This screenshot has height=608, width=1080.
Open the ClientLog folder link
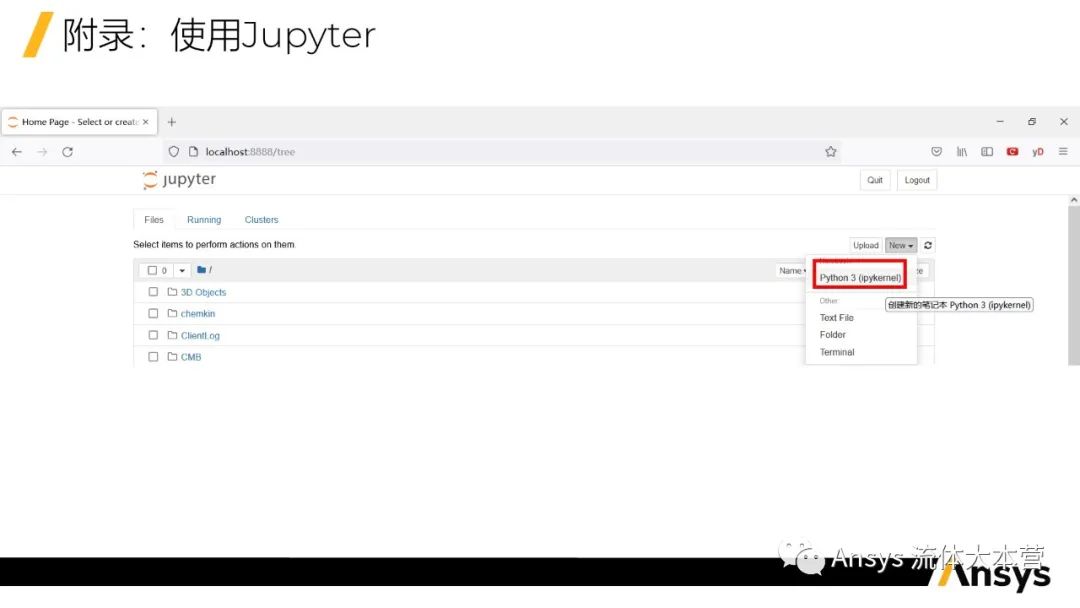pos(200,335)
